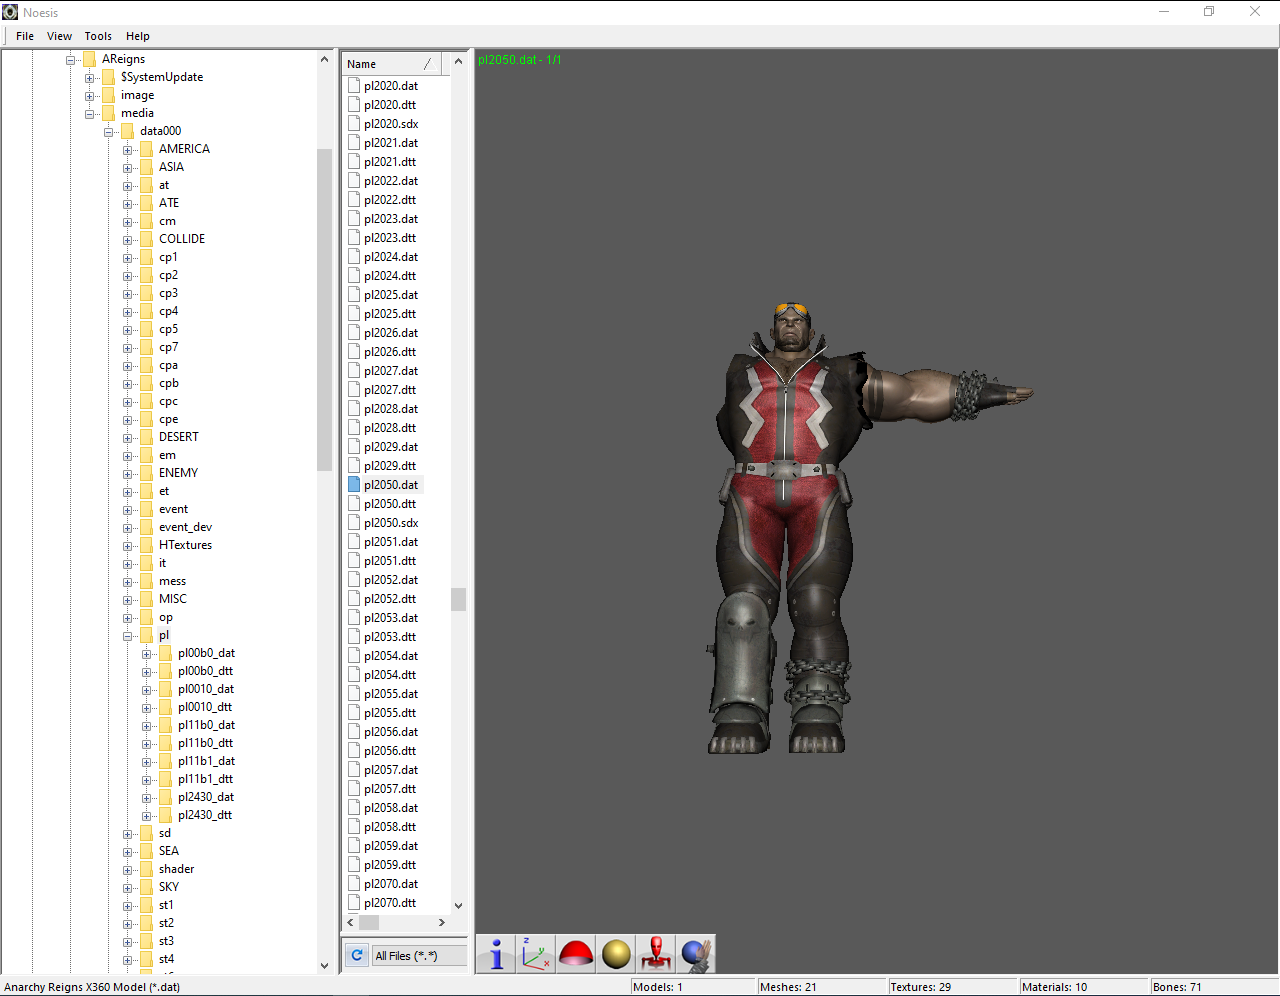
Task: Click the SKY folder icon
Action: pos(147,887)
